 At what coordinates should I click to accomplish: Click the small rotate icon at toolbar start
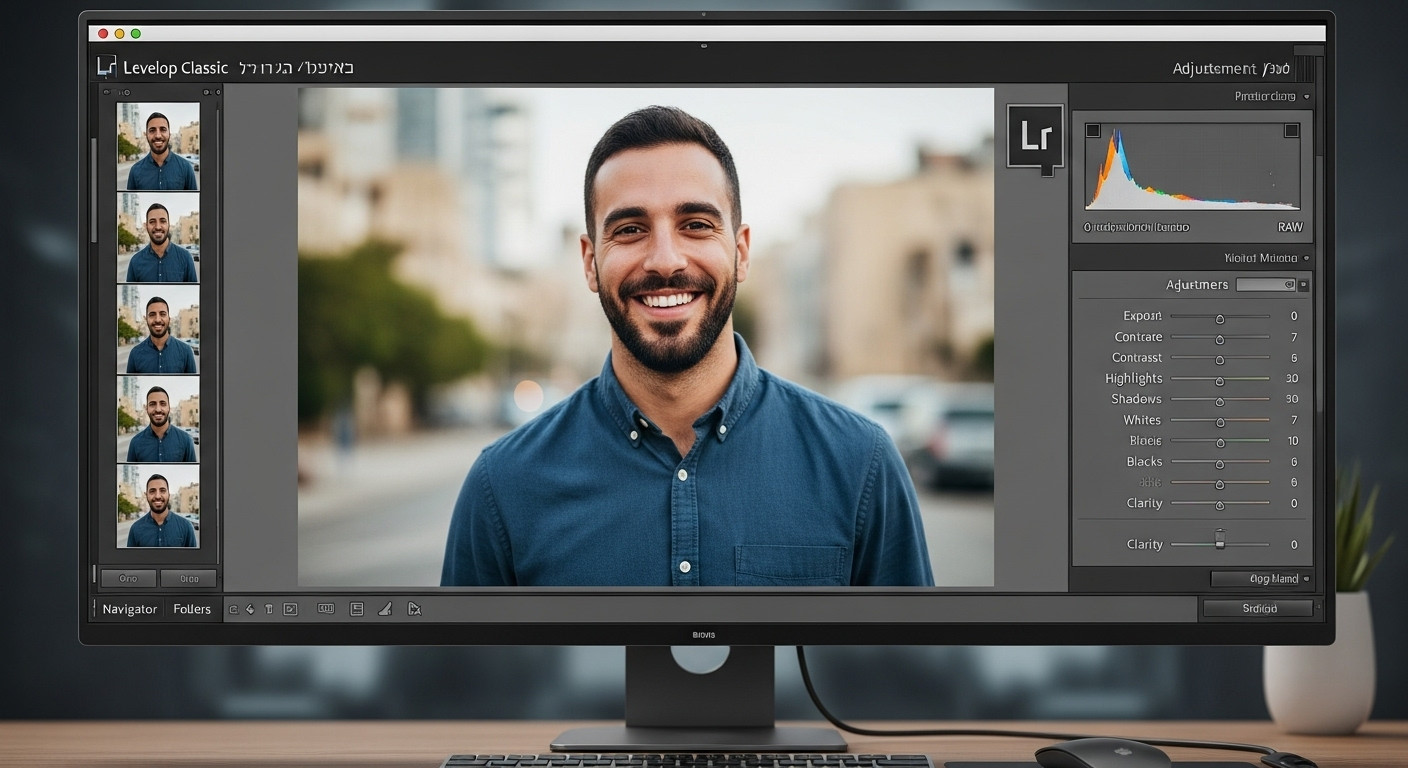click(x=233, y=609)
